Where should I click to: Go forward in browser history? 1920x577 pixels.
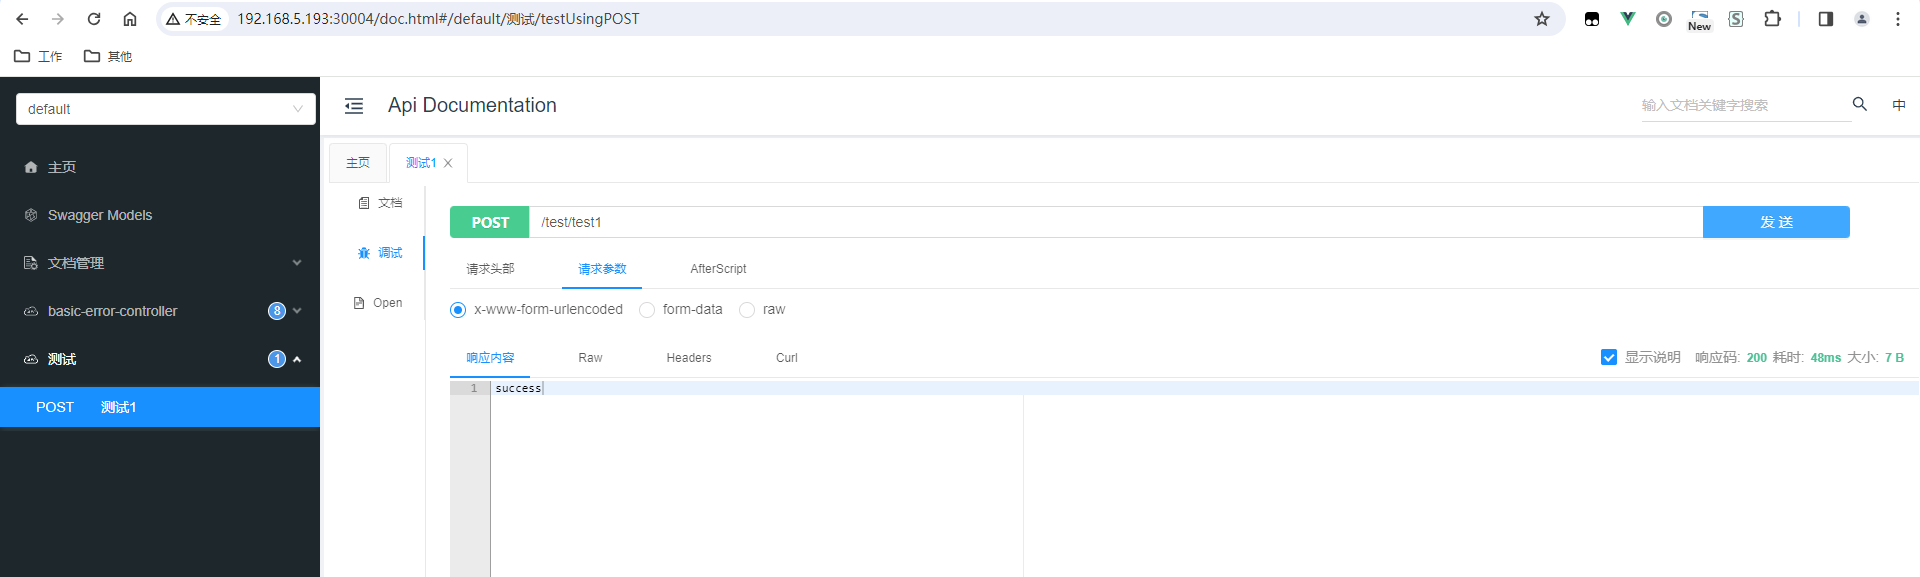pos(58,19)
